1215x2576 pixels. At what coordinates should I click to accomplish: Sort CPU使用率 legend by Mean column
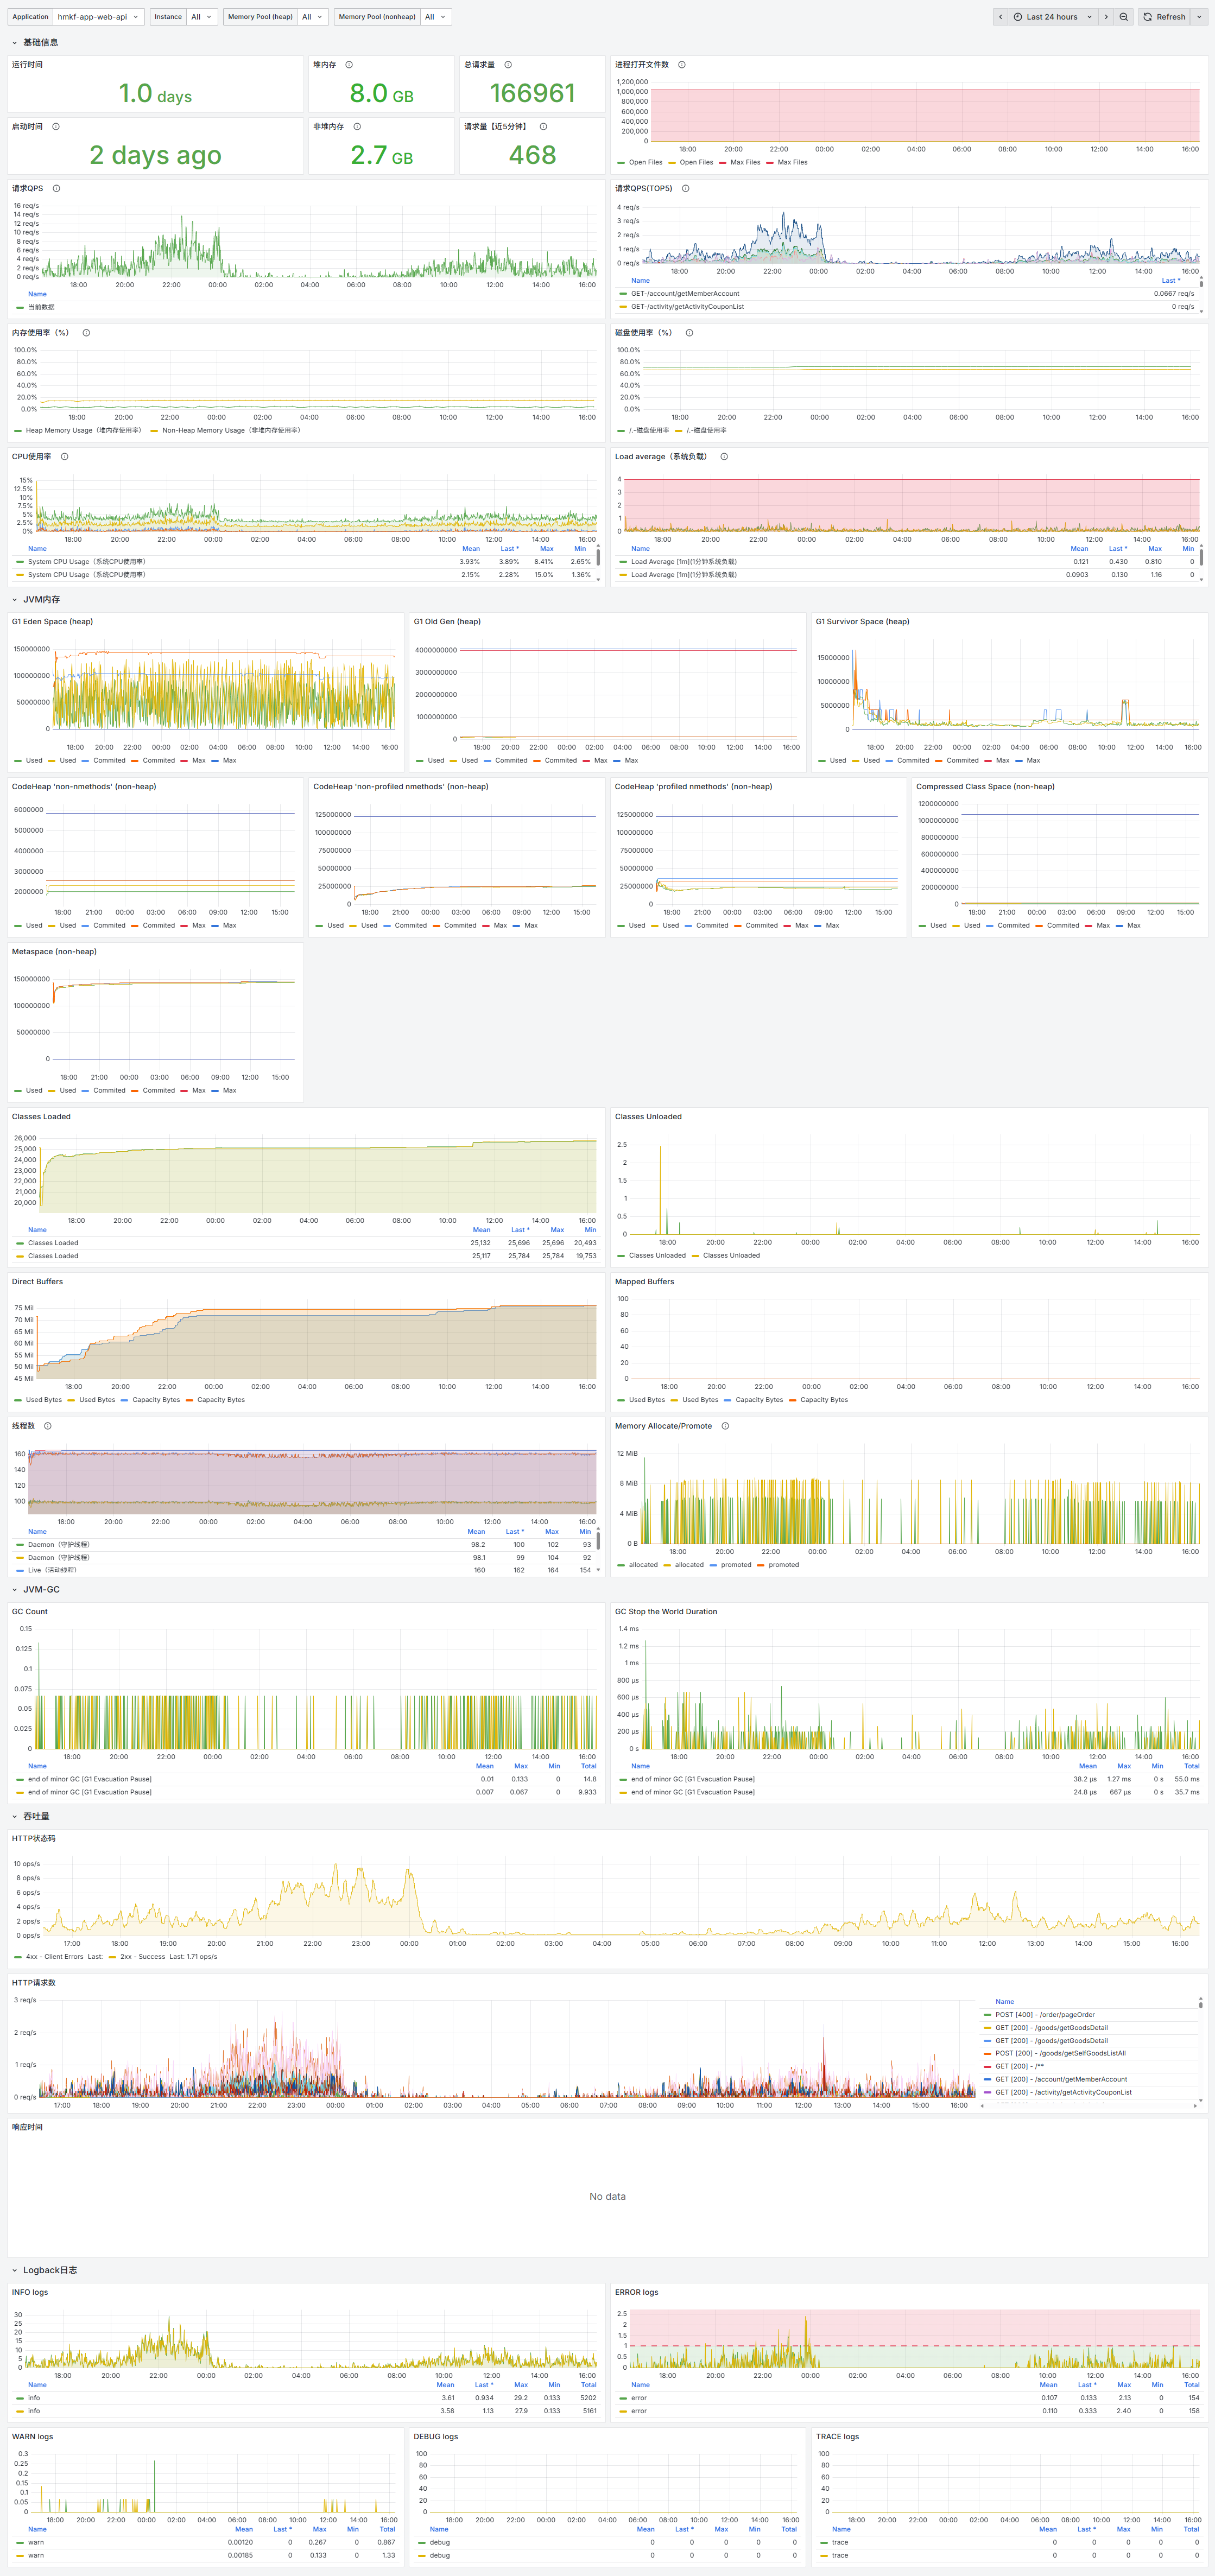[x=471, y=549]
